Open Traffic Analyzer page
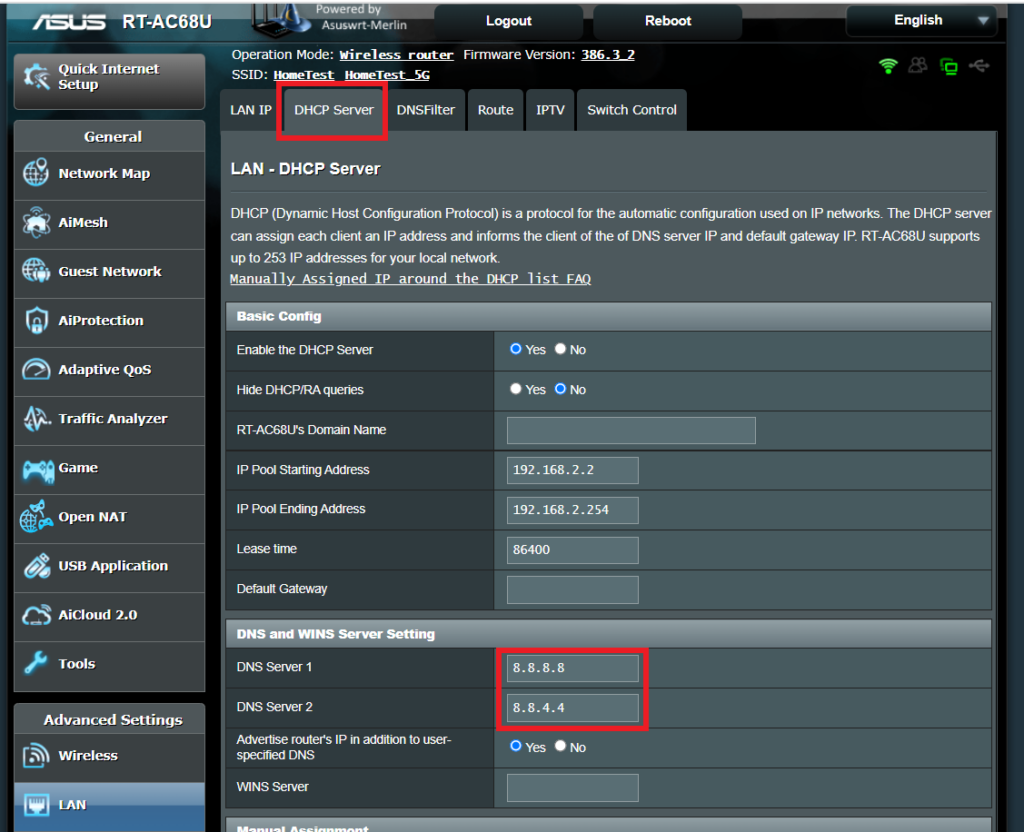Image resolution: width=1024 pixels, height=832 pixels. point(110,419)
